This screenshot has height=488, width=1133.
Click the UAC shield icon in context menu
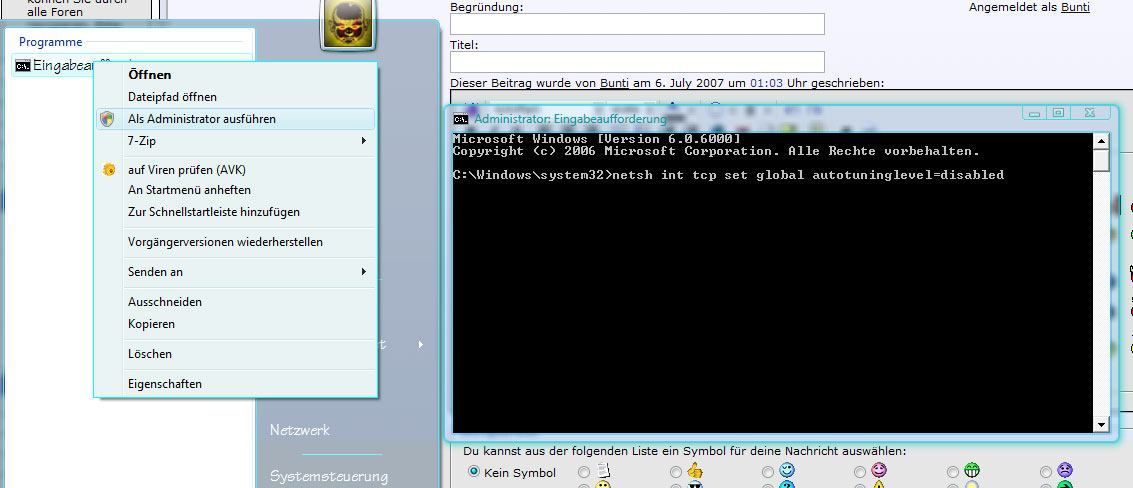(x=107, y=119)
